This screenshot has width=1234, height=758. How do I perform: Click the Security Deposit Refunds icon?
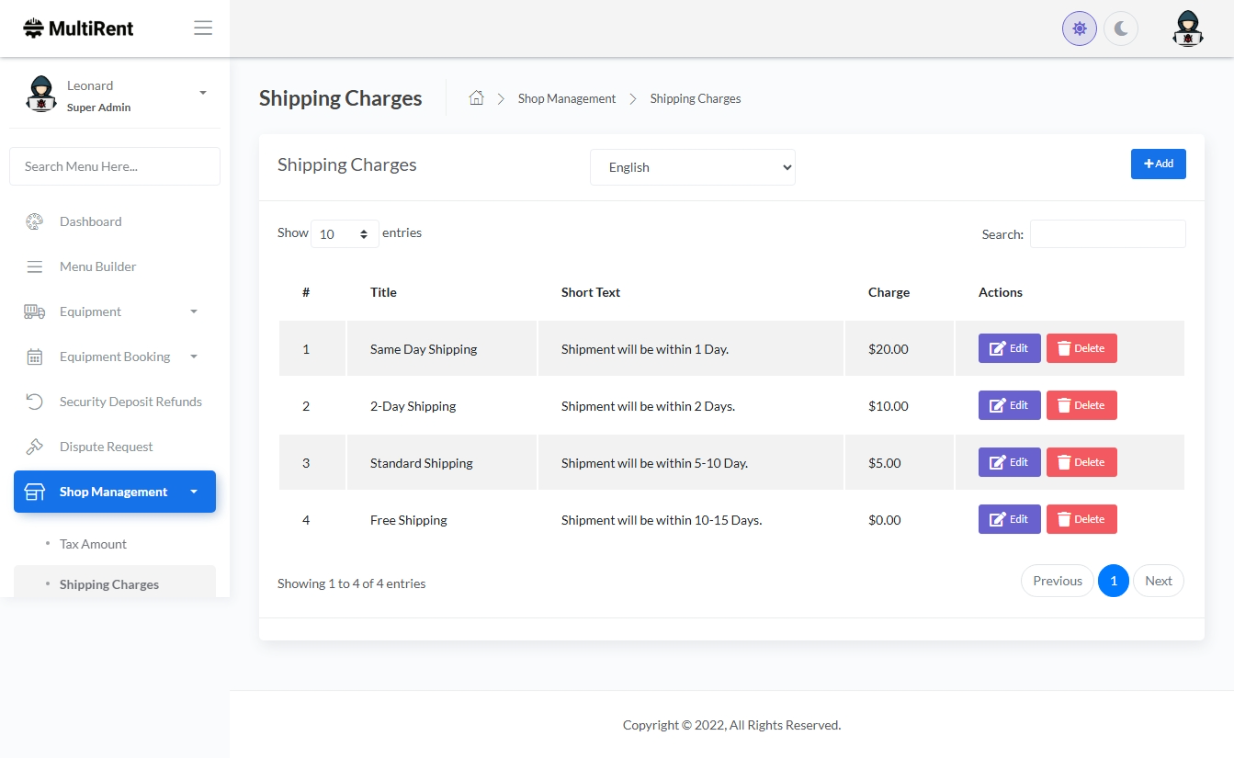pos(34,402)
